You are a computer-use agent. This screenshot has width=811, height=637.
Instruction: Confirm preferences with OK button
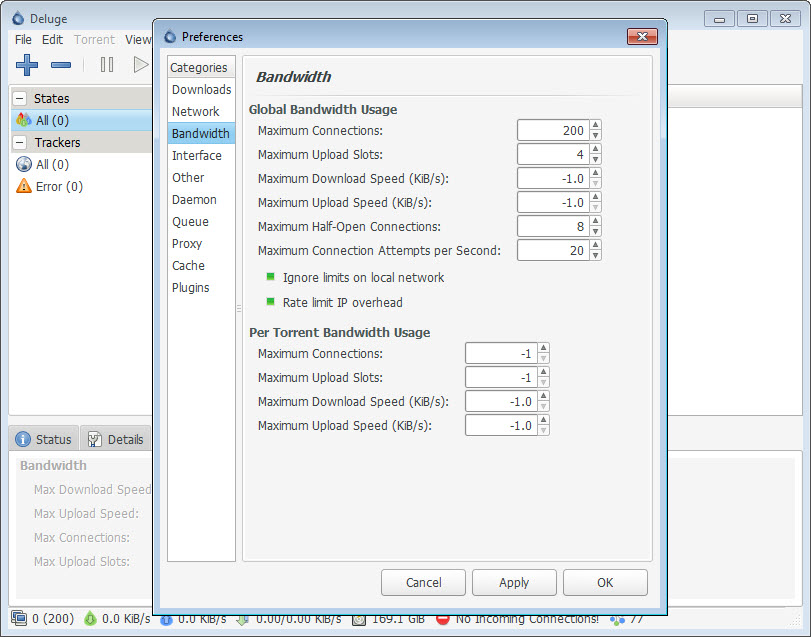click(x=605, y=582)
